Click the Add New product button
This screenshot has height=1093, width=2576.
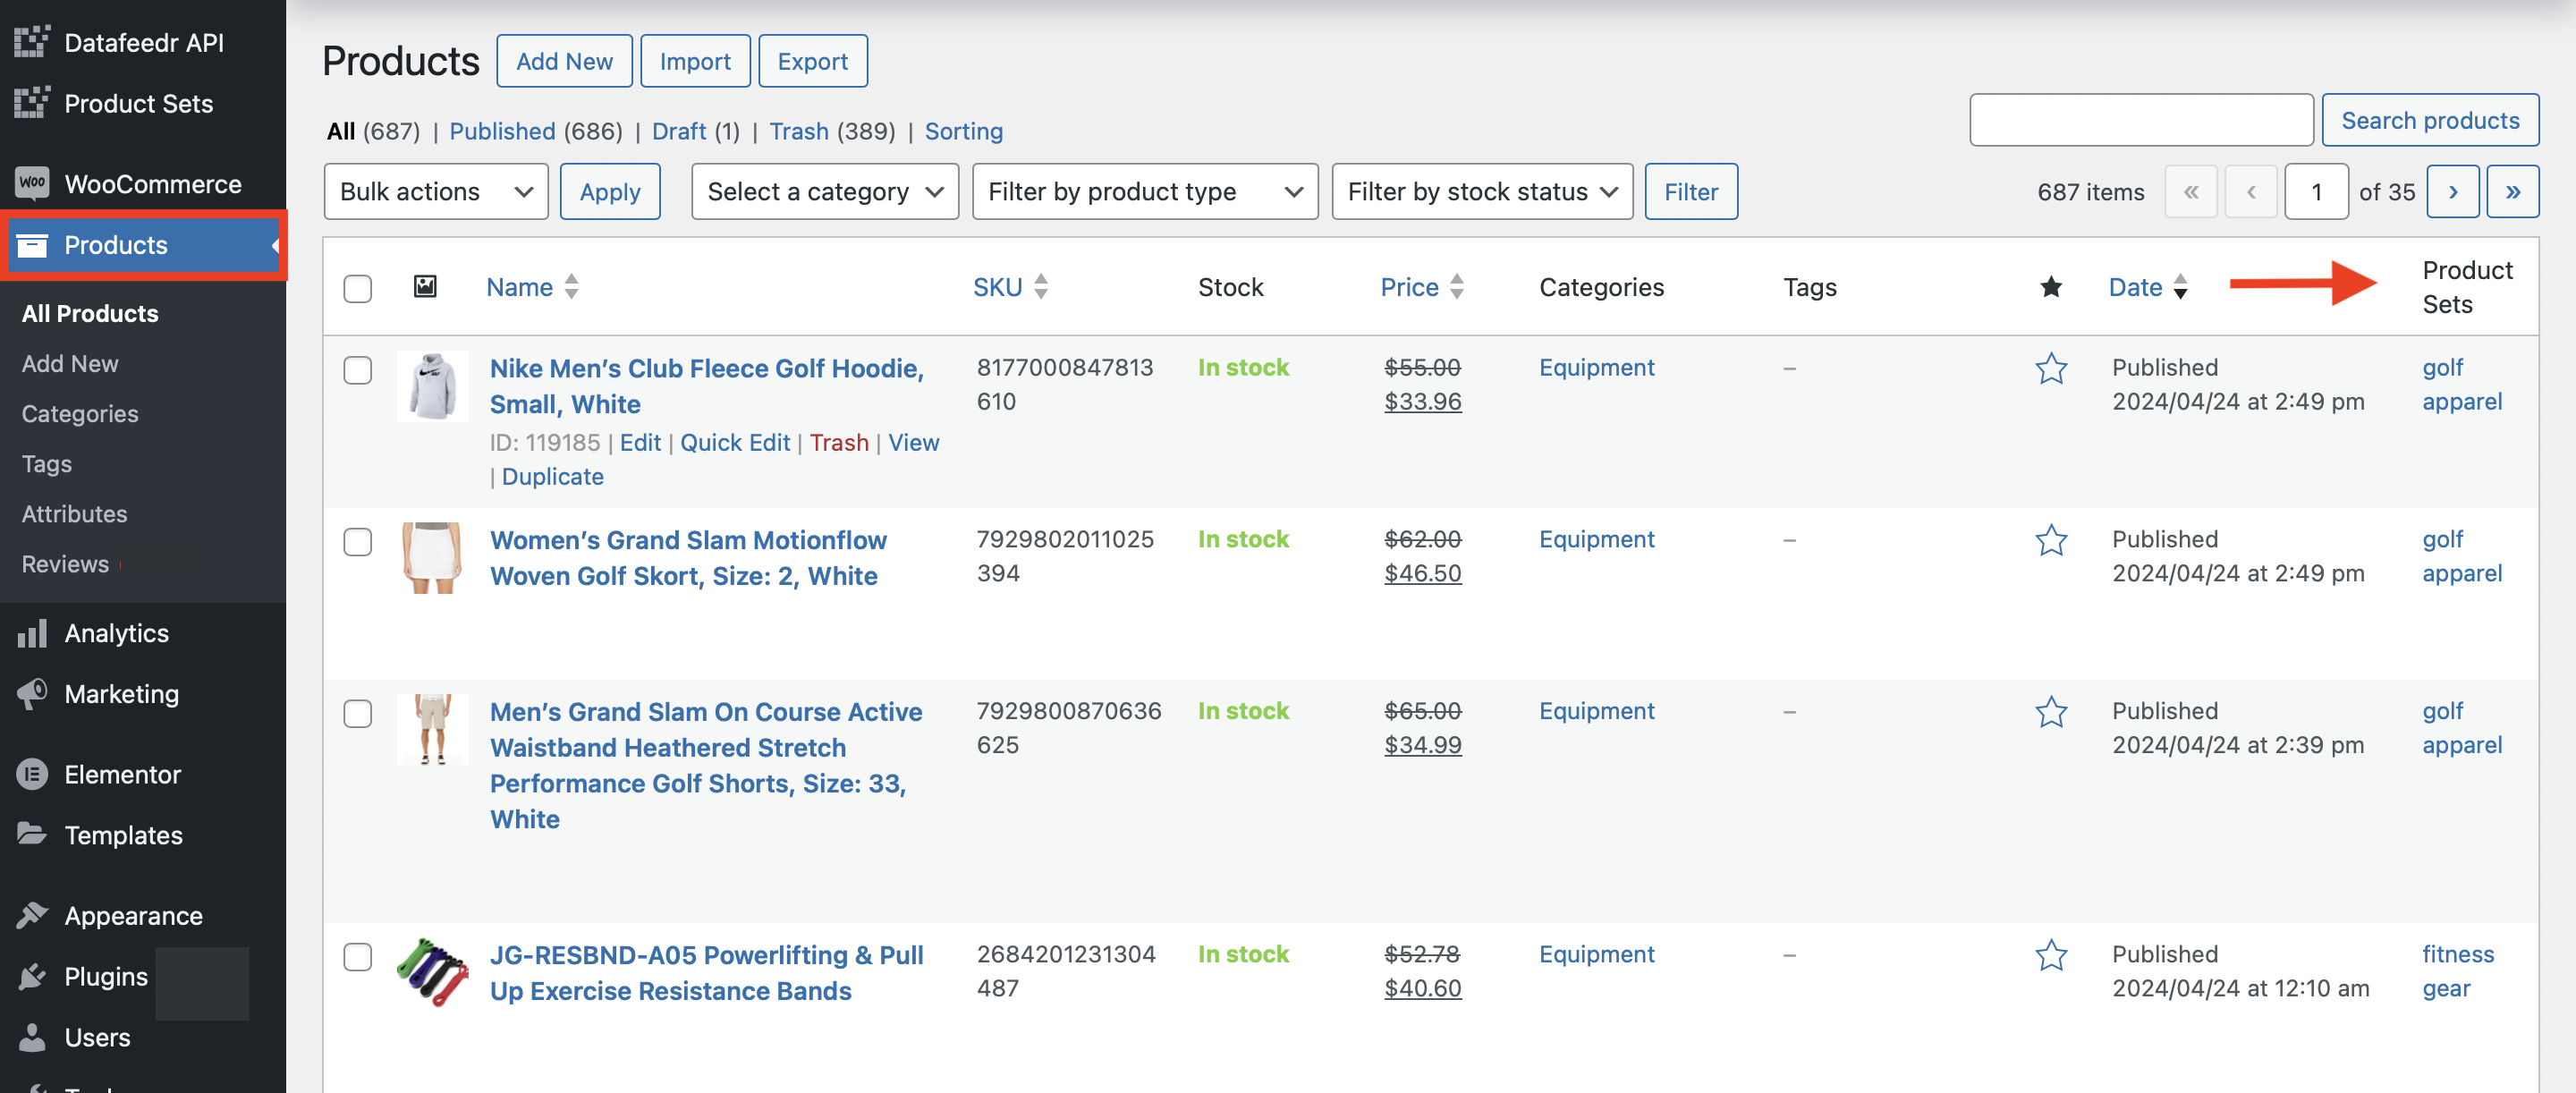click(x=564, y=61)
